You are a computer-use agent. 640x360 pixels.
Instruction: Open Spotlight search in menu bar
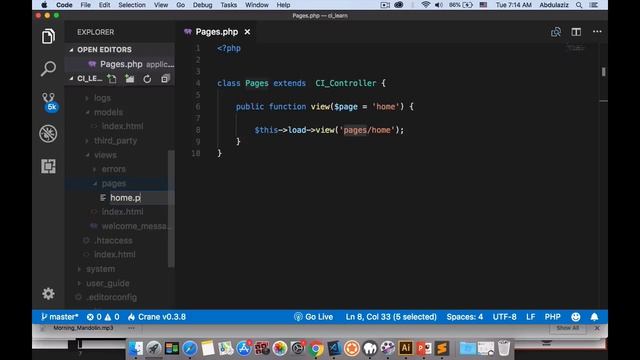click(x=579, y=5)
